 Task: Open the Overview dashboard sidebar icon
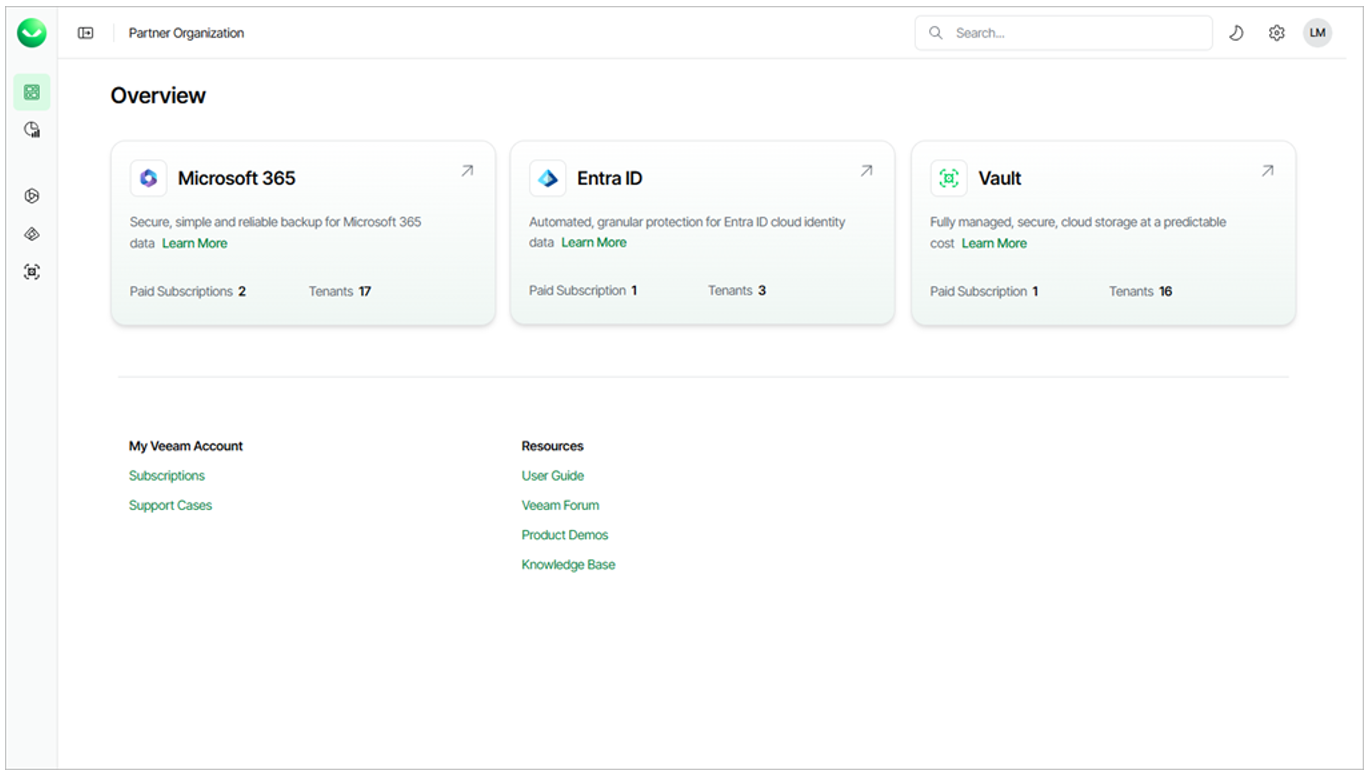tap(32, 92)
